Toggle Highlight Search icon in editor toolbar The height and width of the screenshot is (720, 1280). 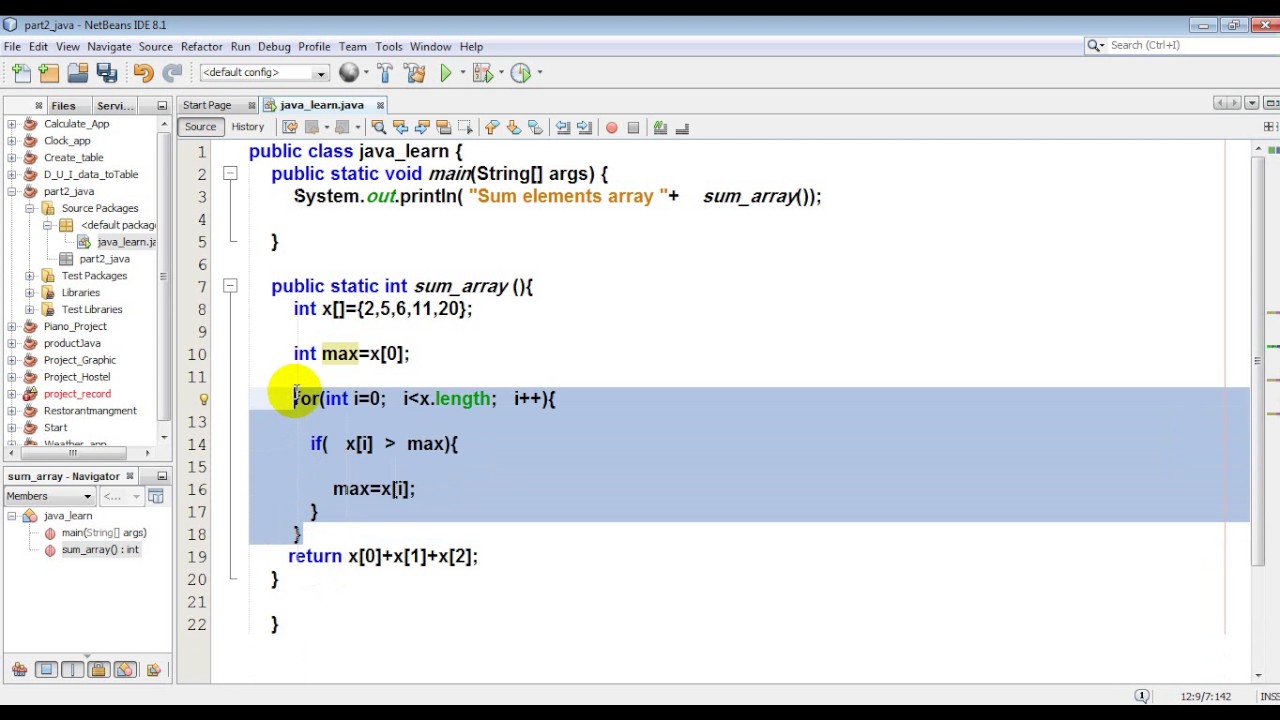pyautogui.click(x=444, y=127)
